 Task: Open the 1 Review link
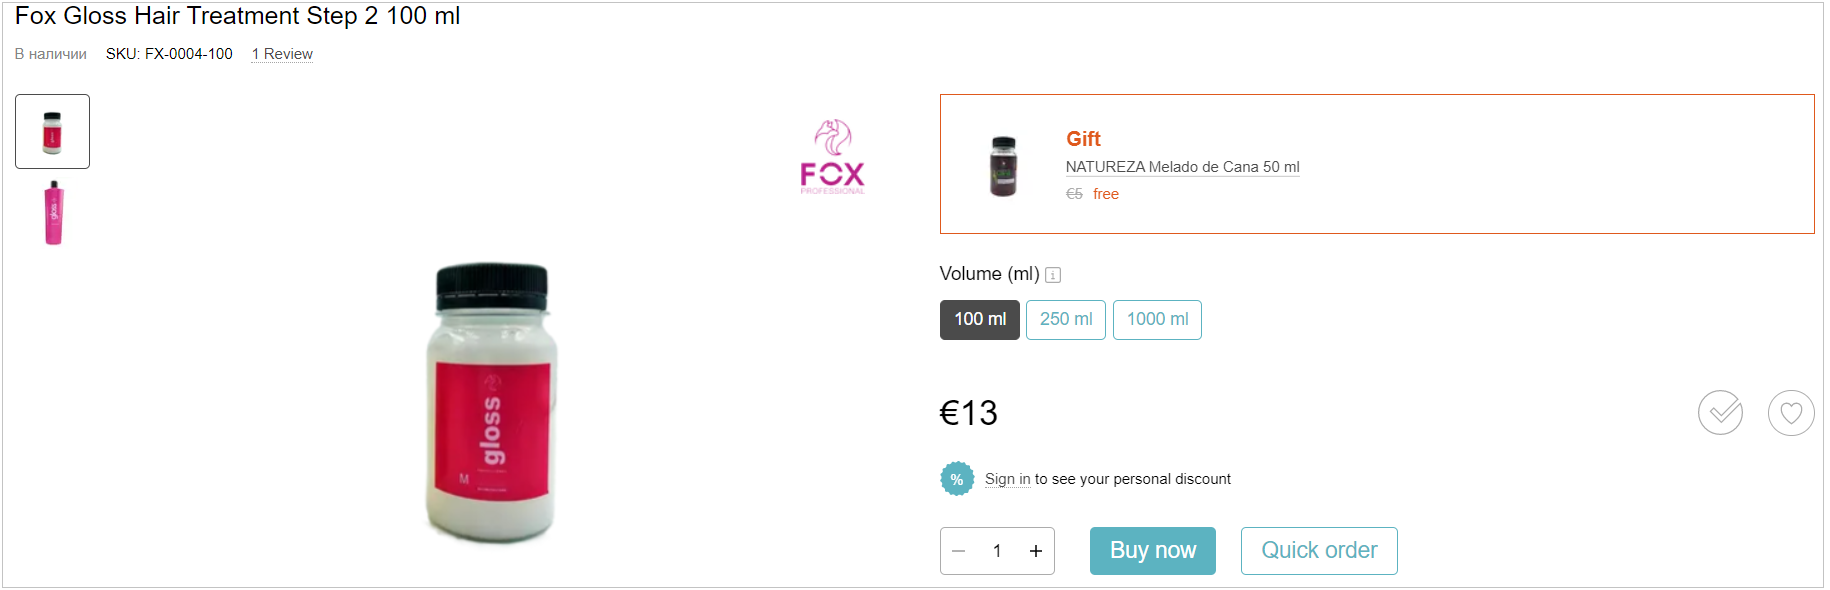[282, 54]
